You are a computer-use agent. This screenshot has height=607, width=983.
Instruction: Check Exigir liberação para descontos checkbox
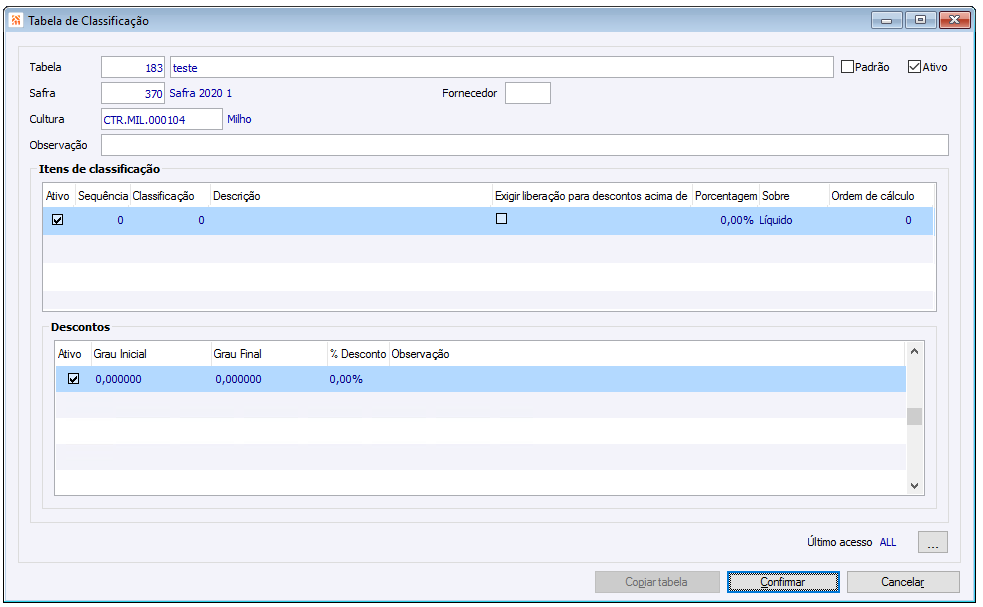tap(502, 219)
